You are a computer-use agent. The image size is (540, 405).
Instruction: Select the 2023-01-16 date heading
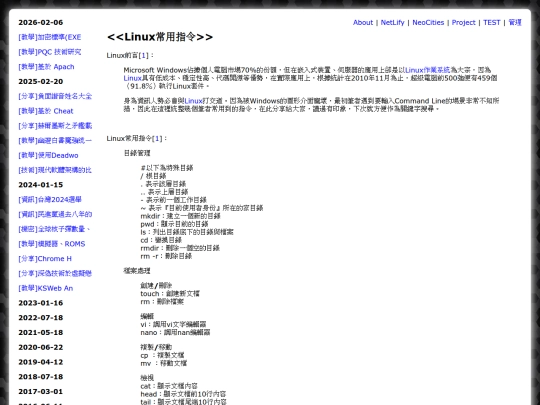point(41,303)
